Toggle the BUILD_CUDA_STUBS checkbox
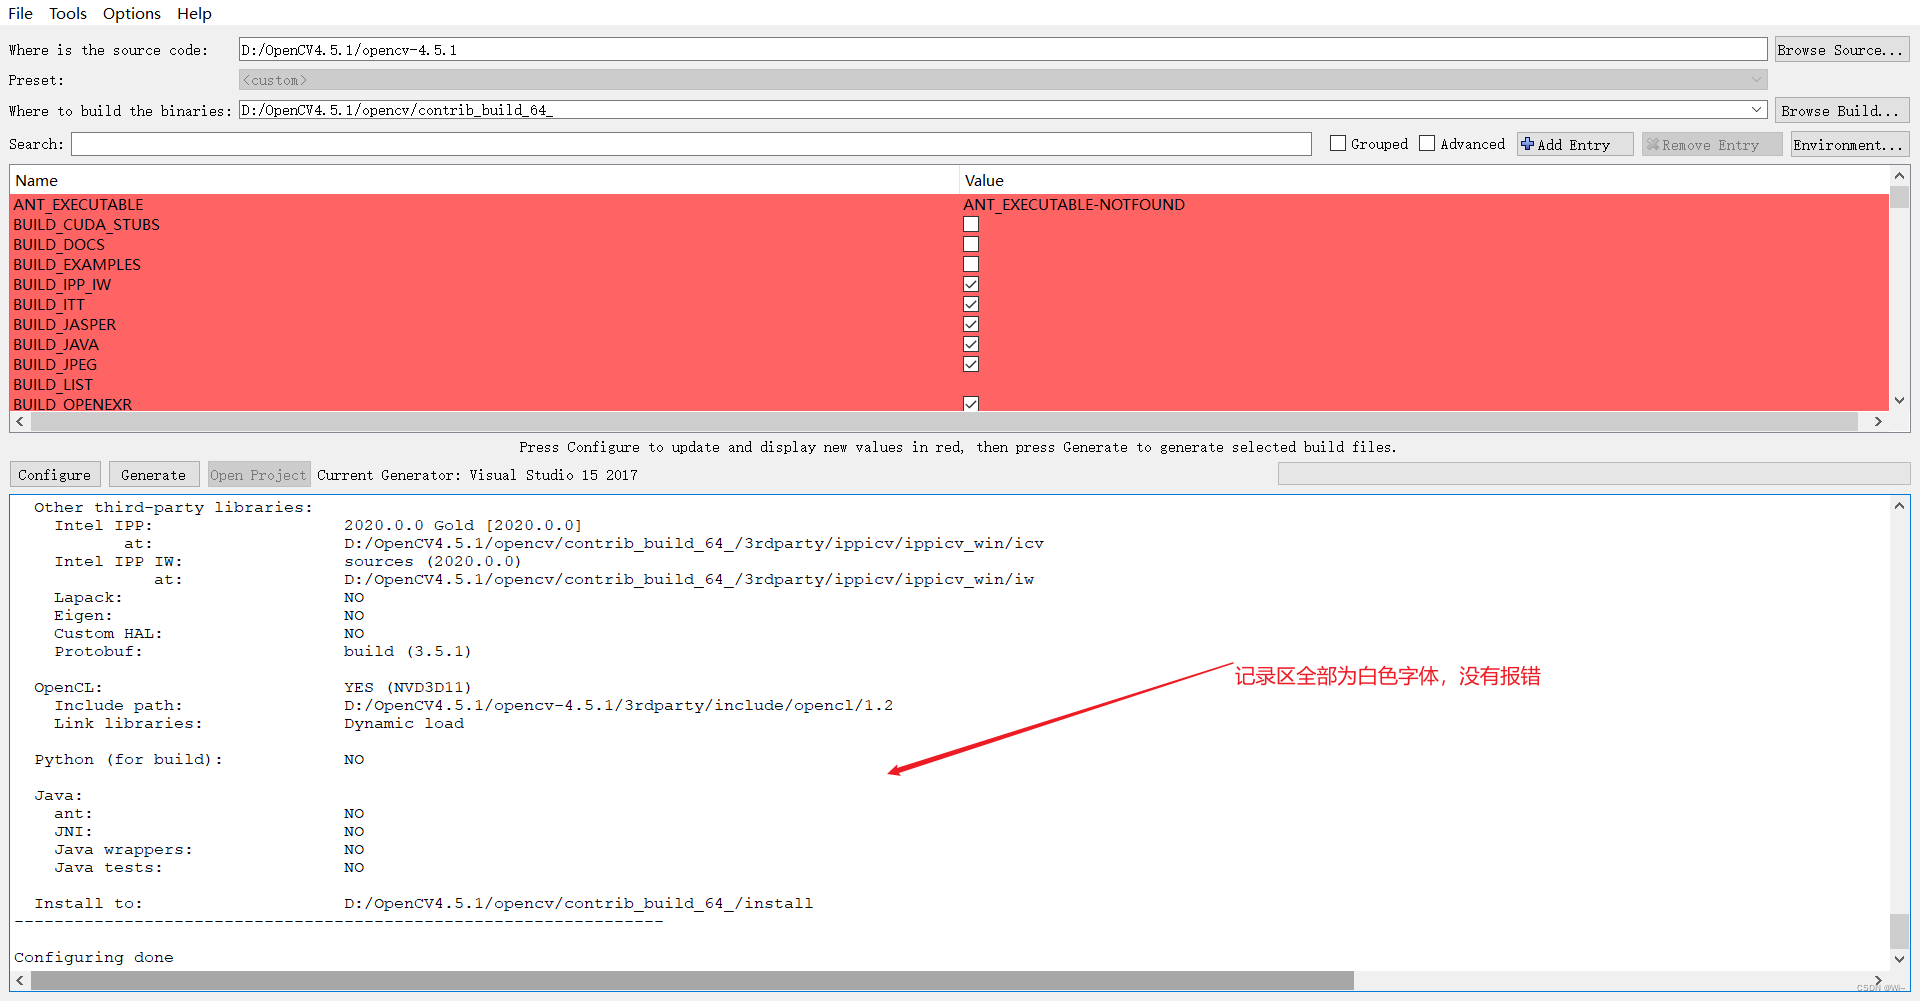 click(x=971, y=224)
